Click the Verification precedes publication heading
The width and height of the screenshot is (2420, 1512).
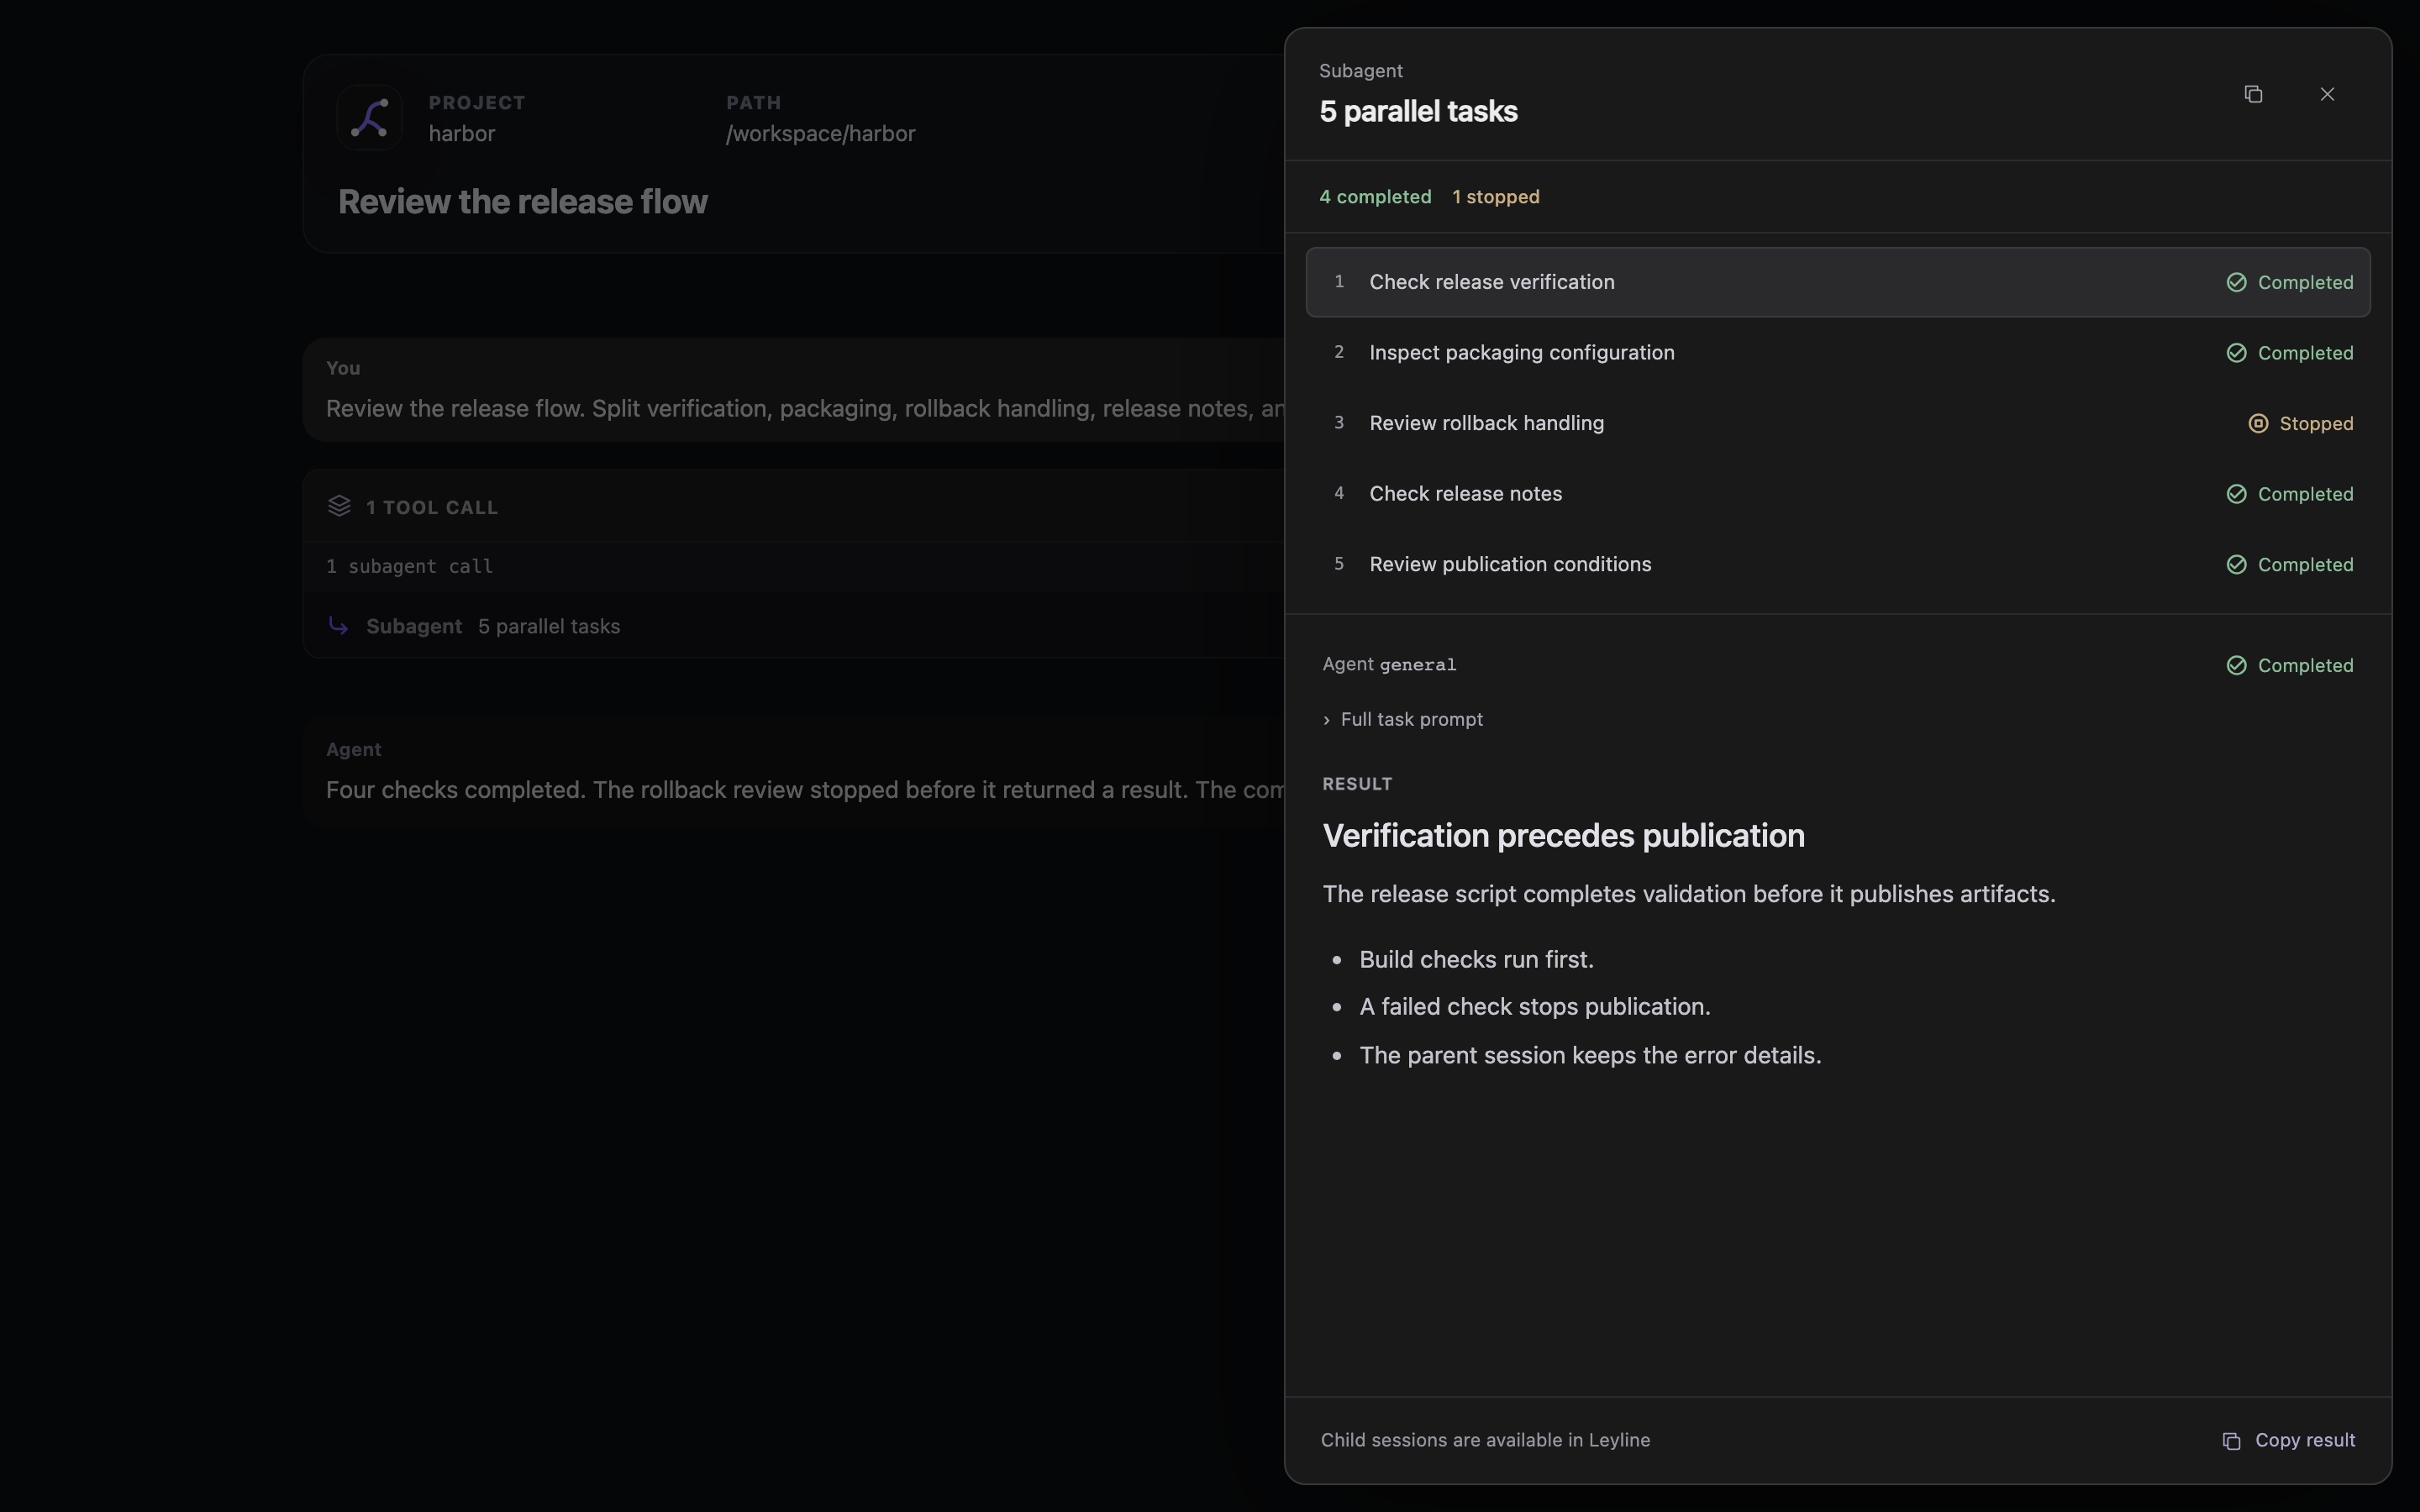[x=1563, y=836]
